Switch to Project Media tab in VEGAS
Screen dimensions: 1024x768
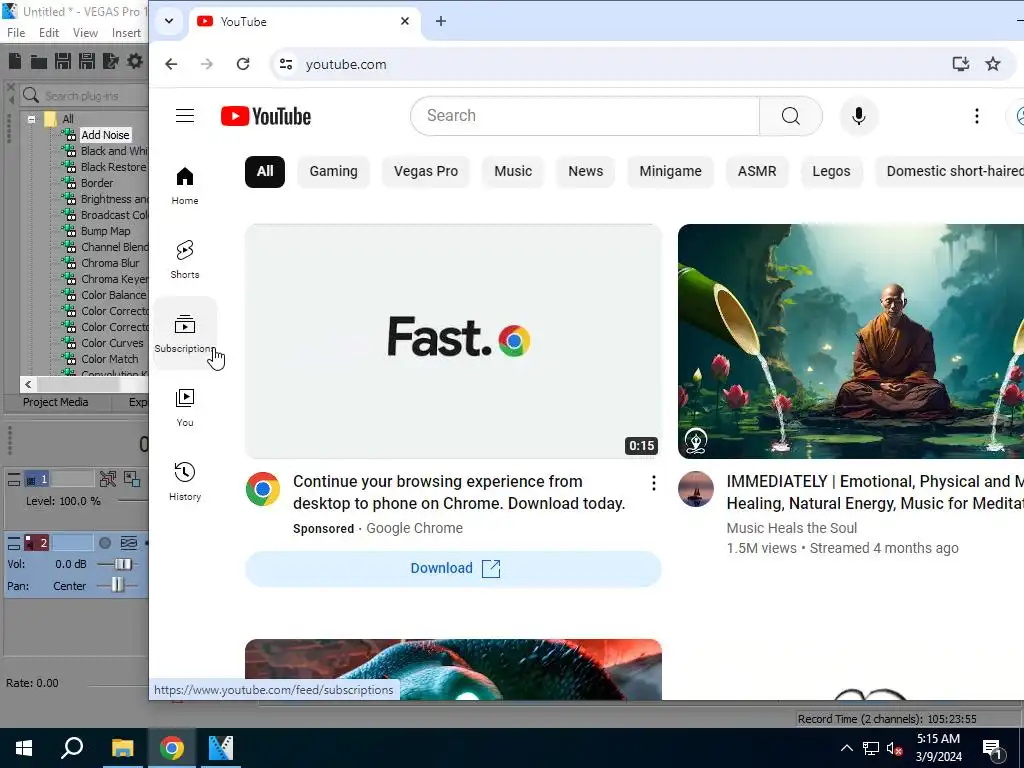(56, 402)
